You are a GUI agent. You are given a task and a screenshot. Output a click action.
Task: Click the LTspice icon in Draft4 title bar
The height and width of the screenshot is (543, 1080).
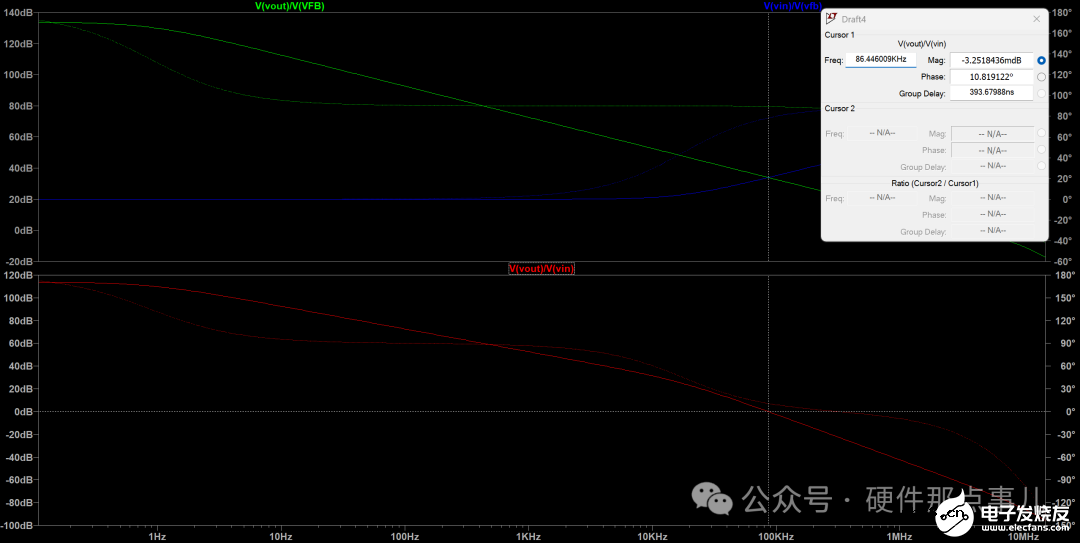point(831,19)
